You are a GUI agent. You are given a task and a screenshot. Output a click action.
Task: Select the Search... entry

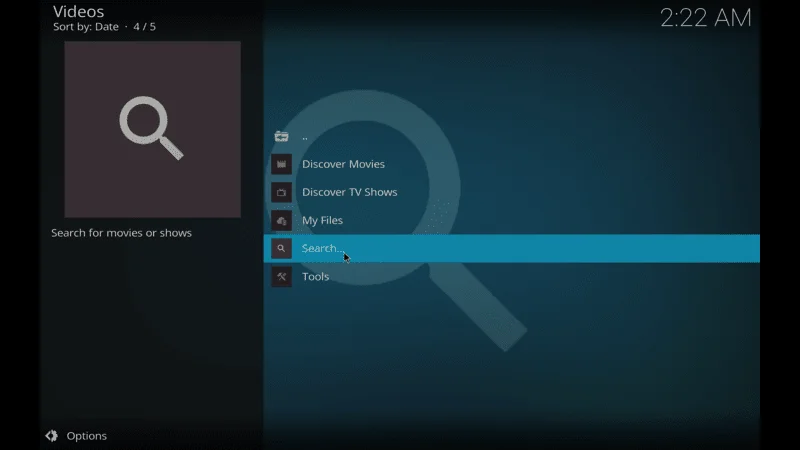coord(511,248)
